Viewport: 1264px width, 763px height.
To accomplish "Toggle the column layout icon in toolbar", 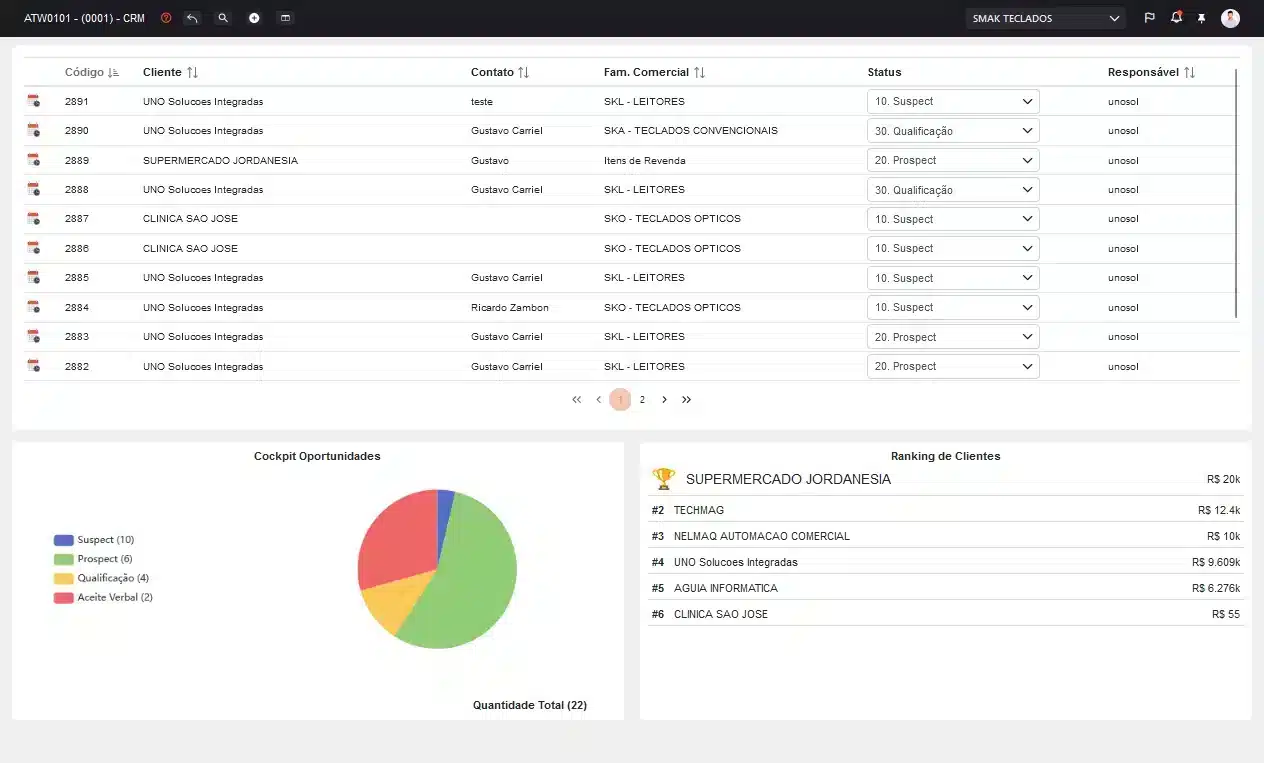I will [x=285, y=18].
